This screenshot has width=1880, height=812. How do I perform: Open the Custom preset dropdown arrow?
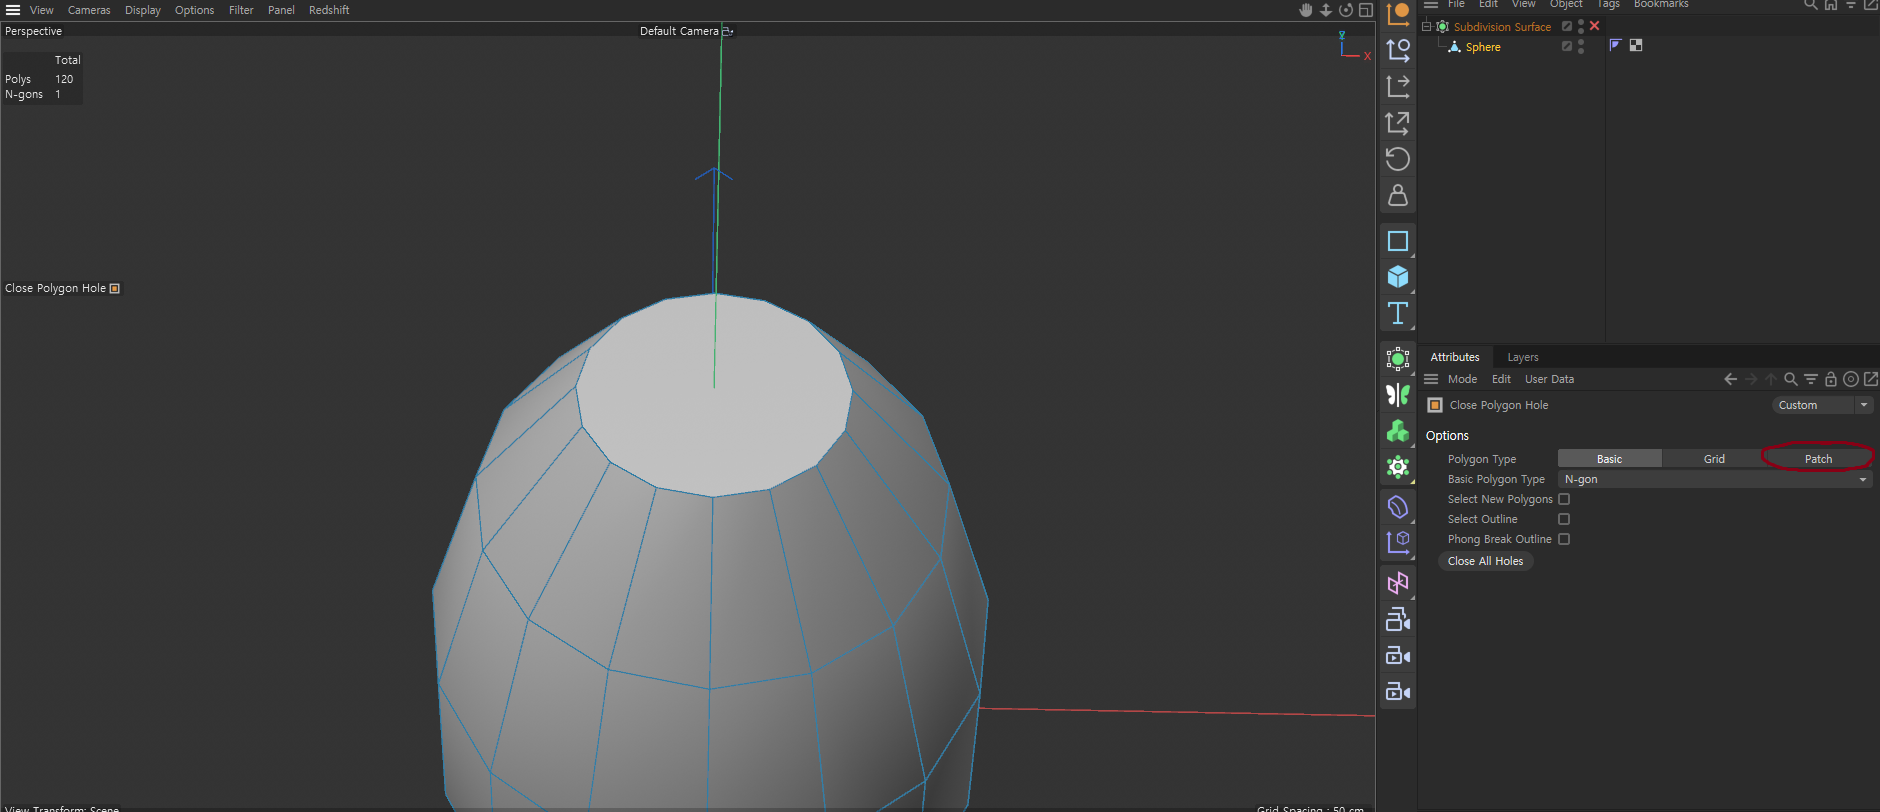[1864, 405]
